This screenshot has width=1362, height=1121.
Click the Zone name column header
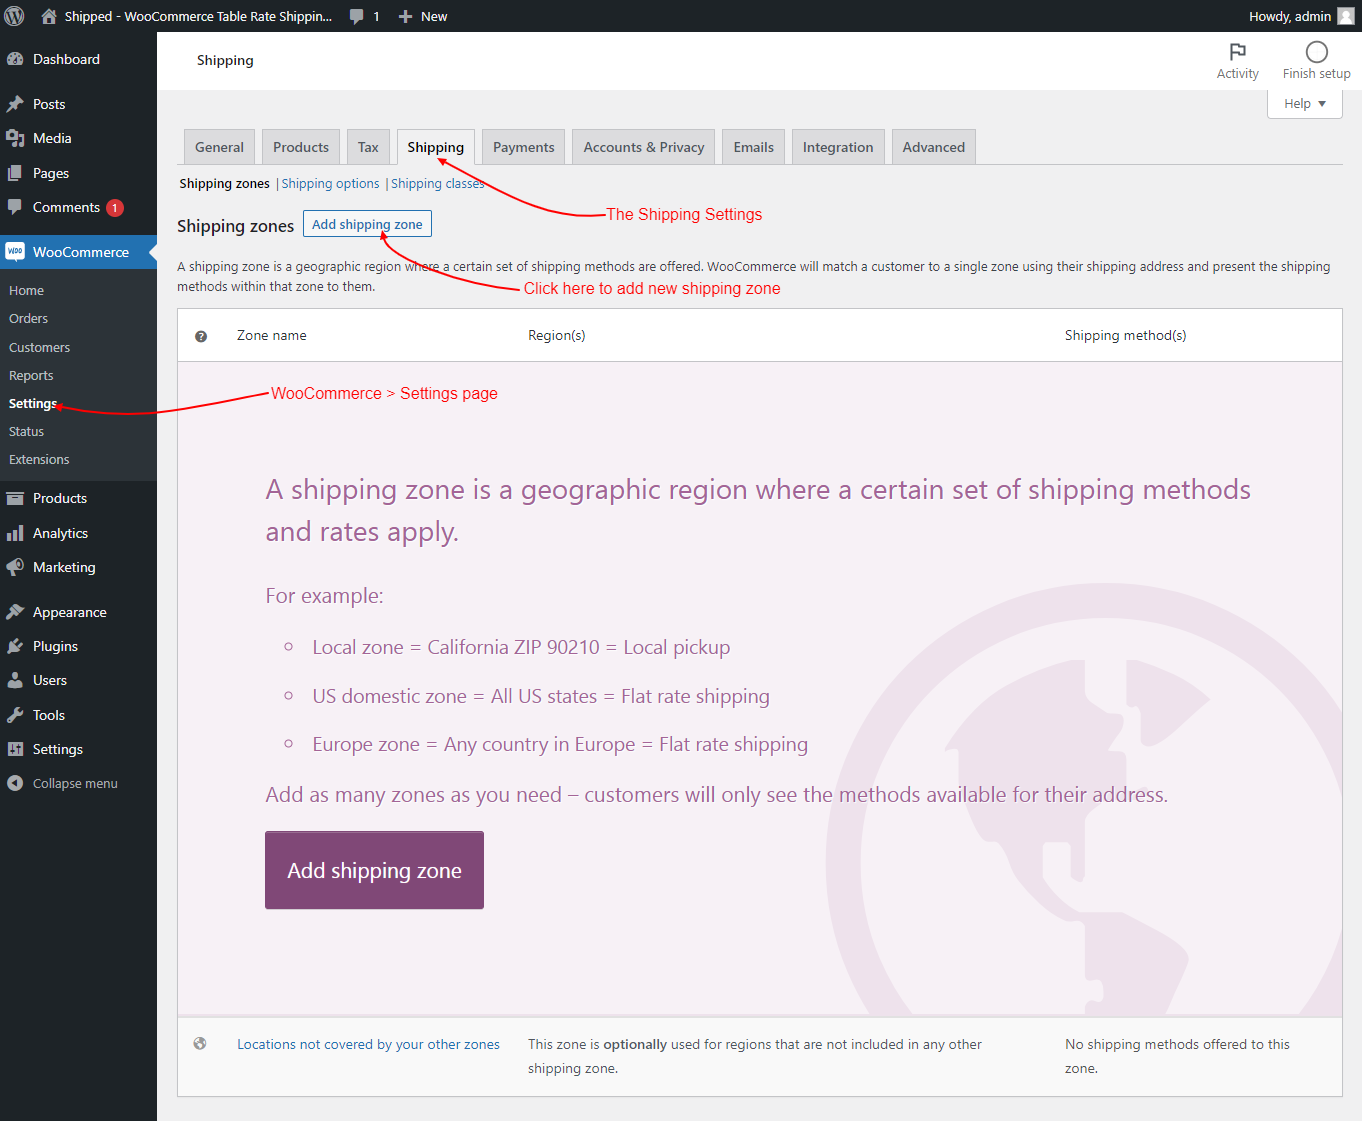pos(272,336)
